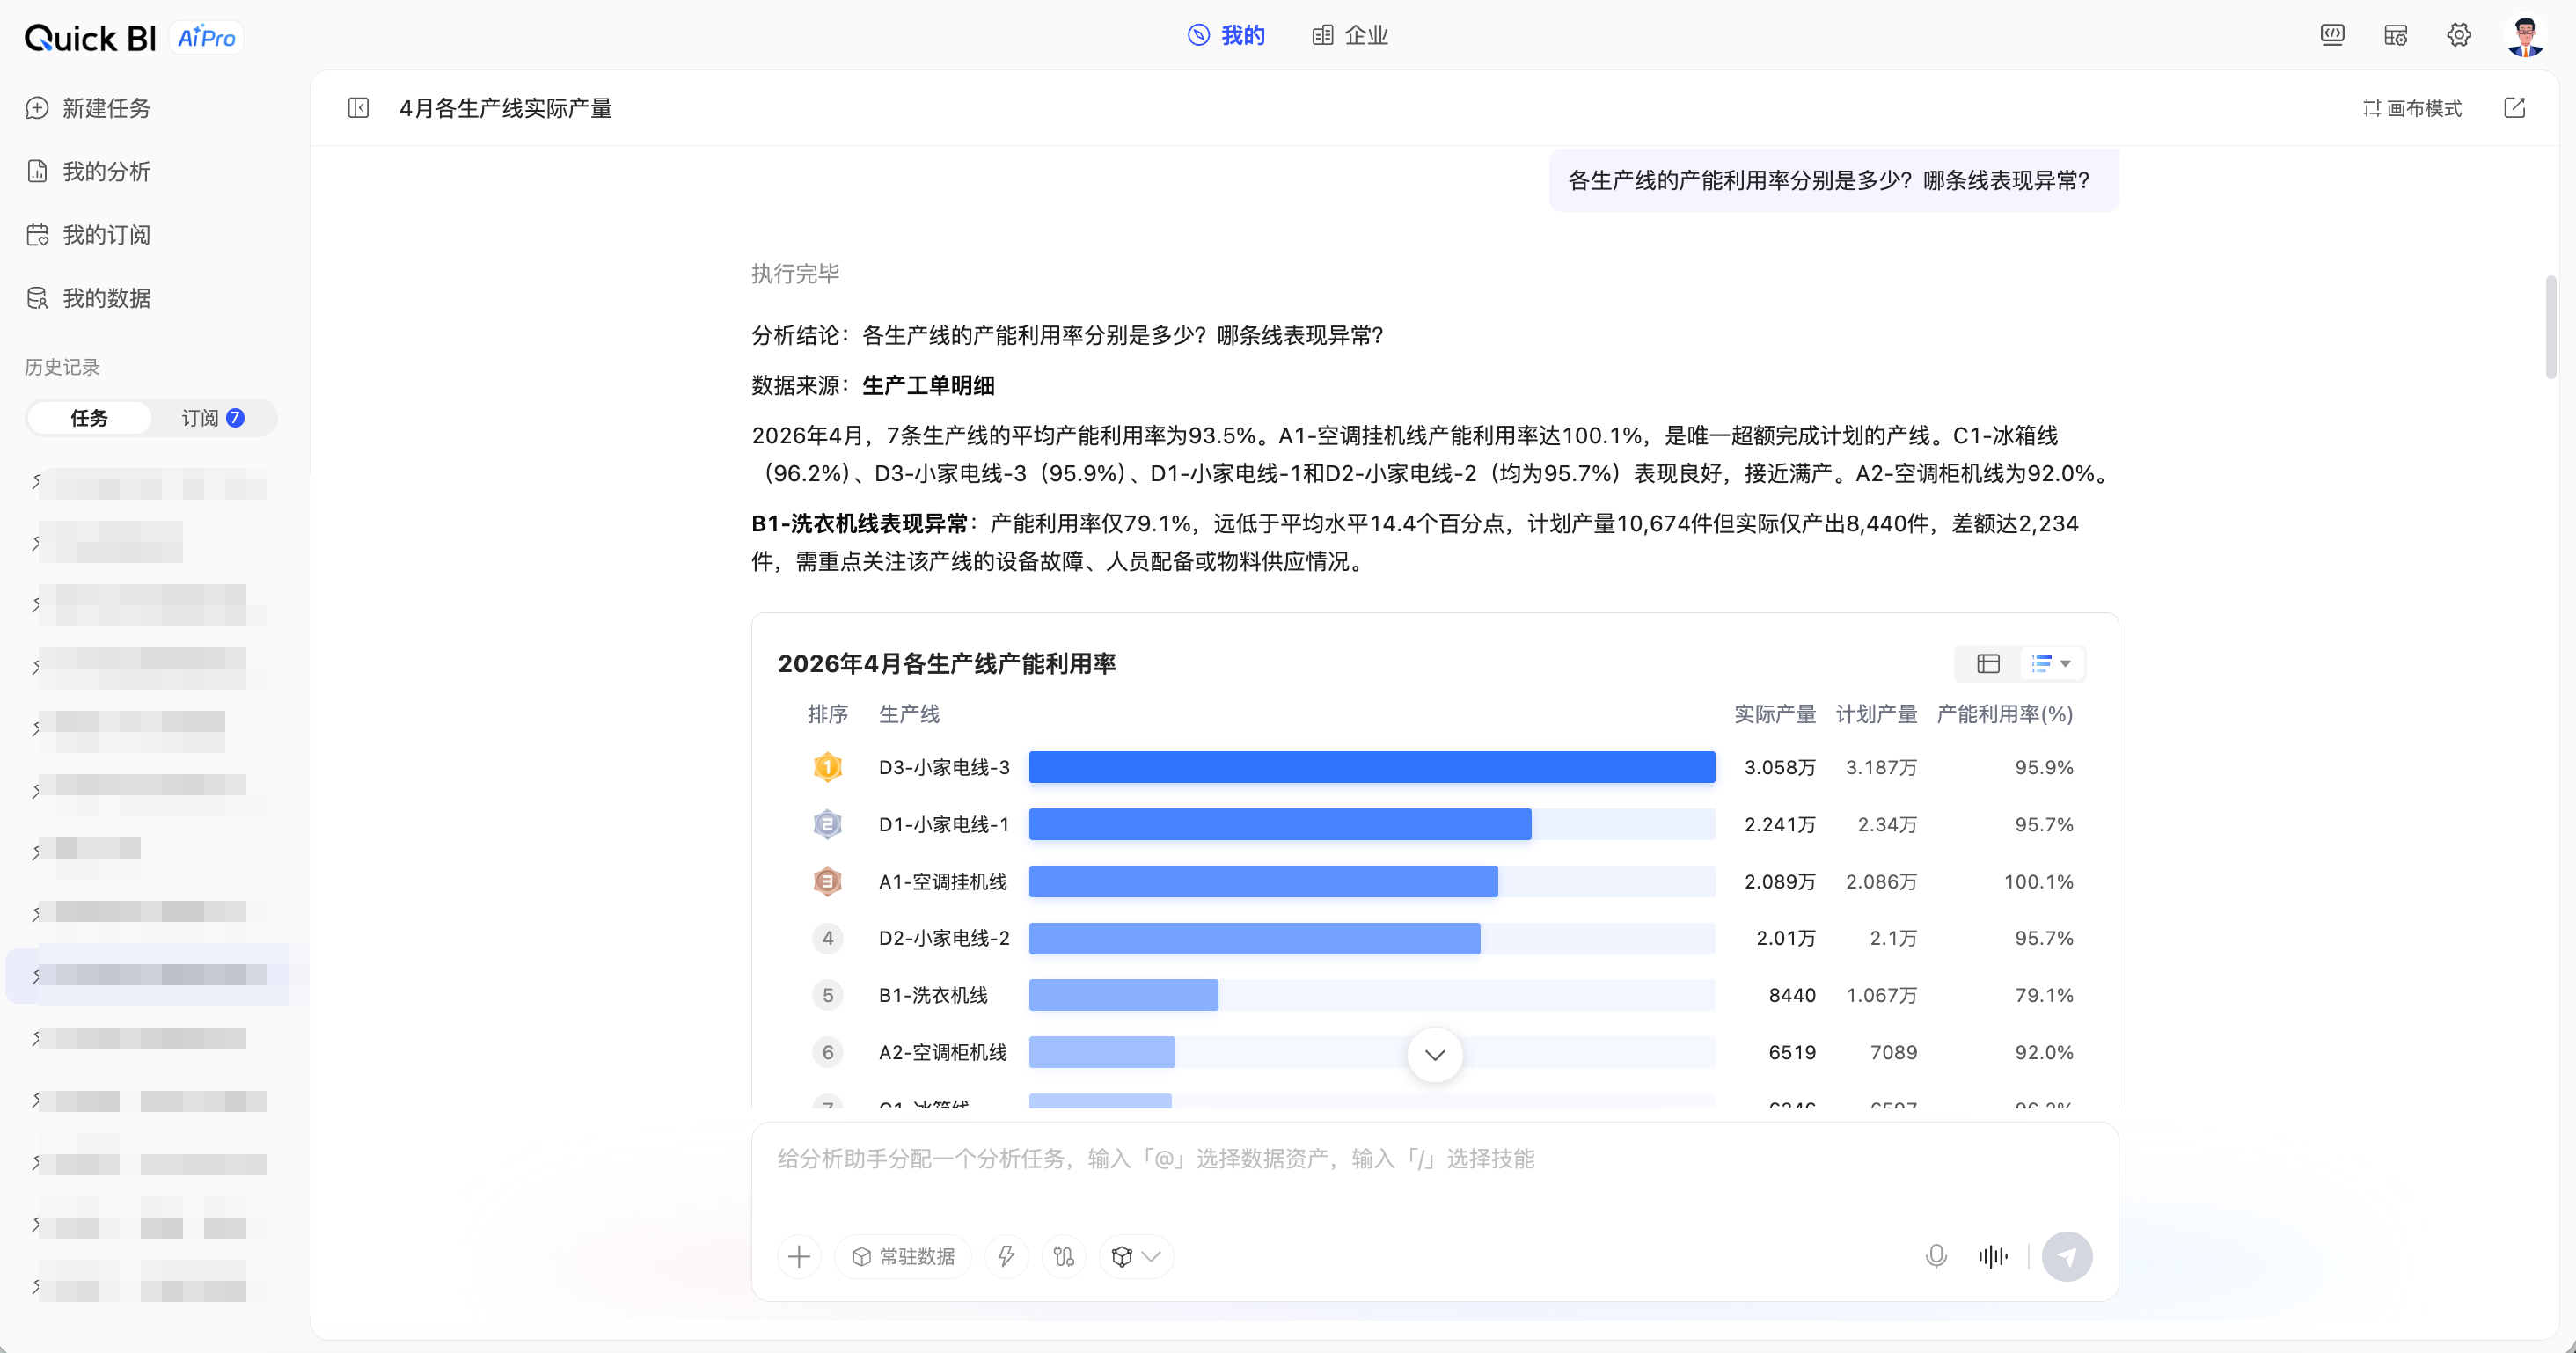Viewport: 2576px width, 1353px height.
Task: Create a new task via 新建任务
Action: tap(88, 108)
